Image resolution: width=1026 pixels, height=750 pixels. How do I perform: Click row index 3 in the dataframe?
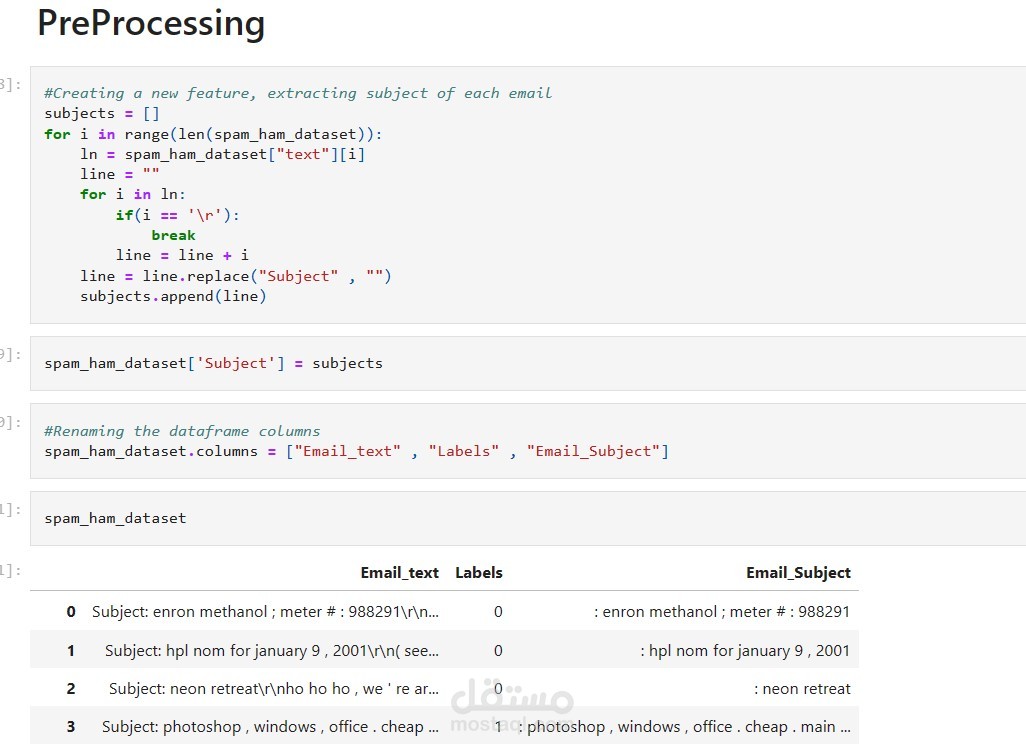coord(71,727)
